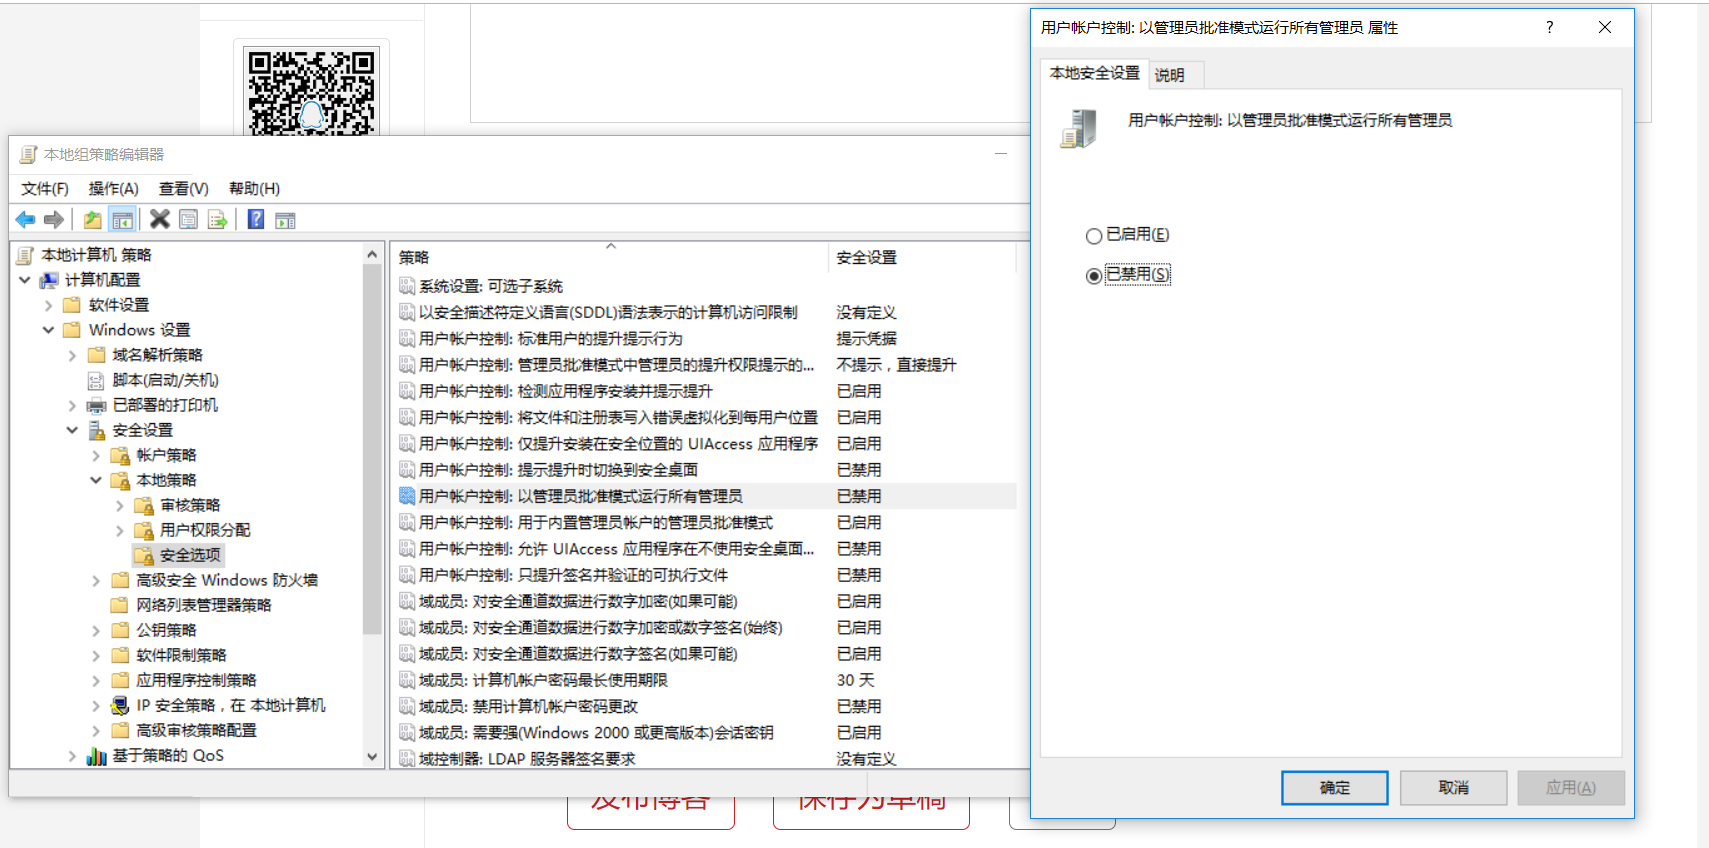
Task: Click the 确定 button
Action: click(1334, 788)
